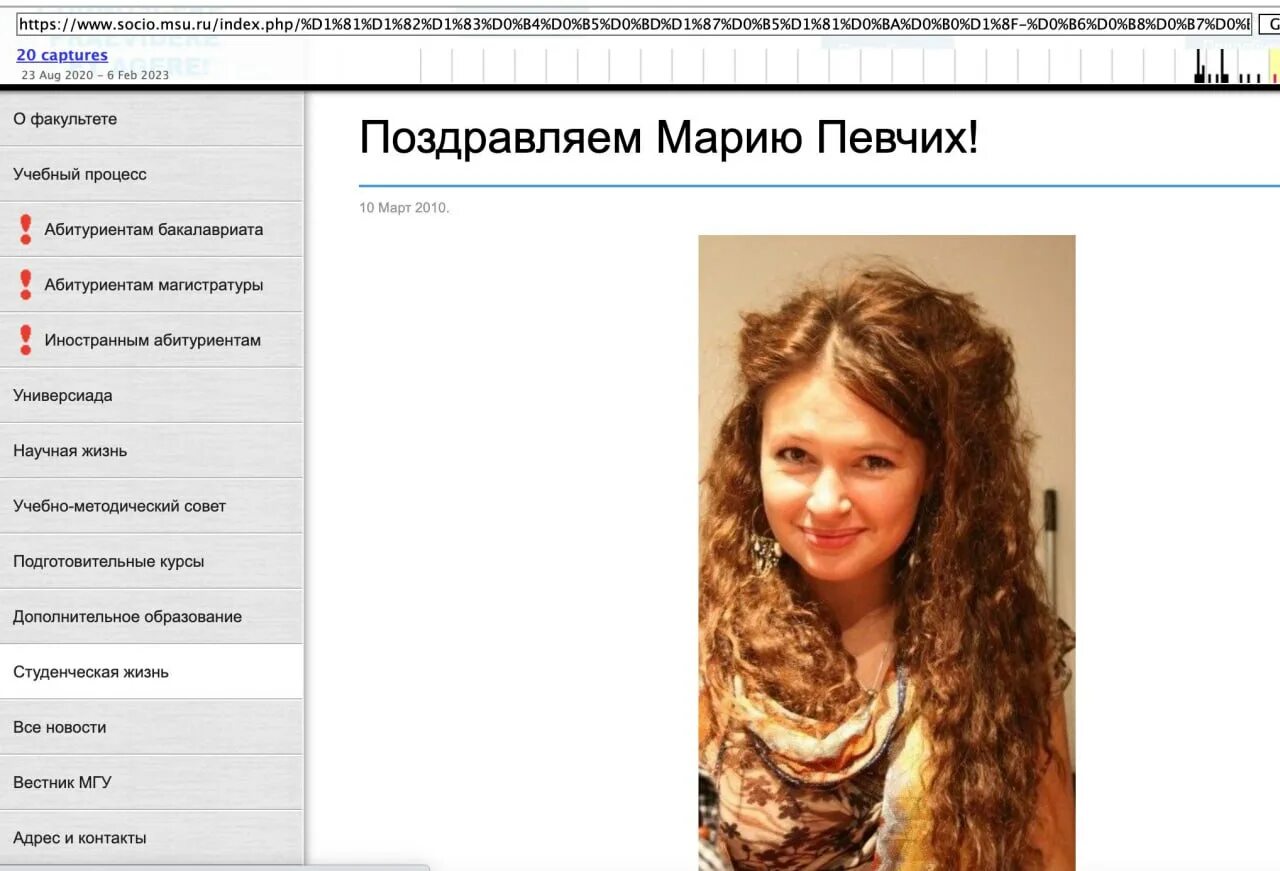Select Абитуриентам бакалавриата in sidebar

tap(151, 229)
